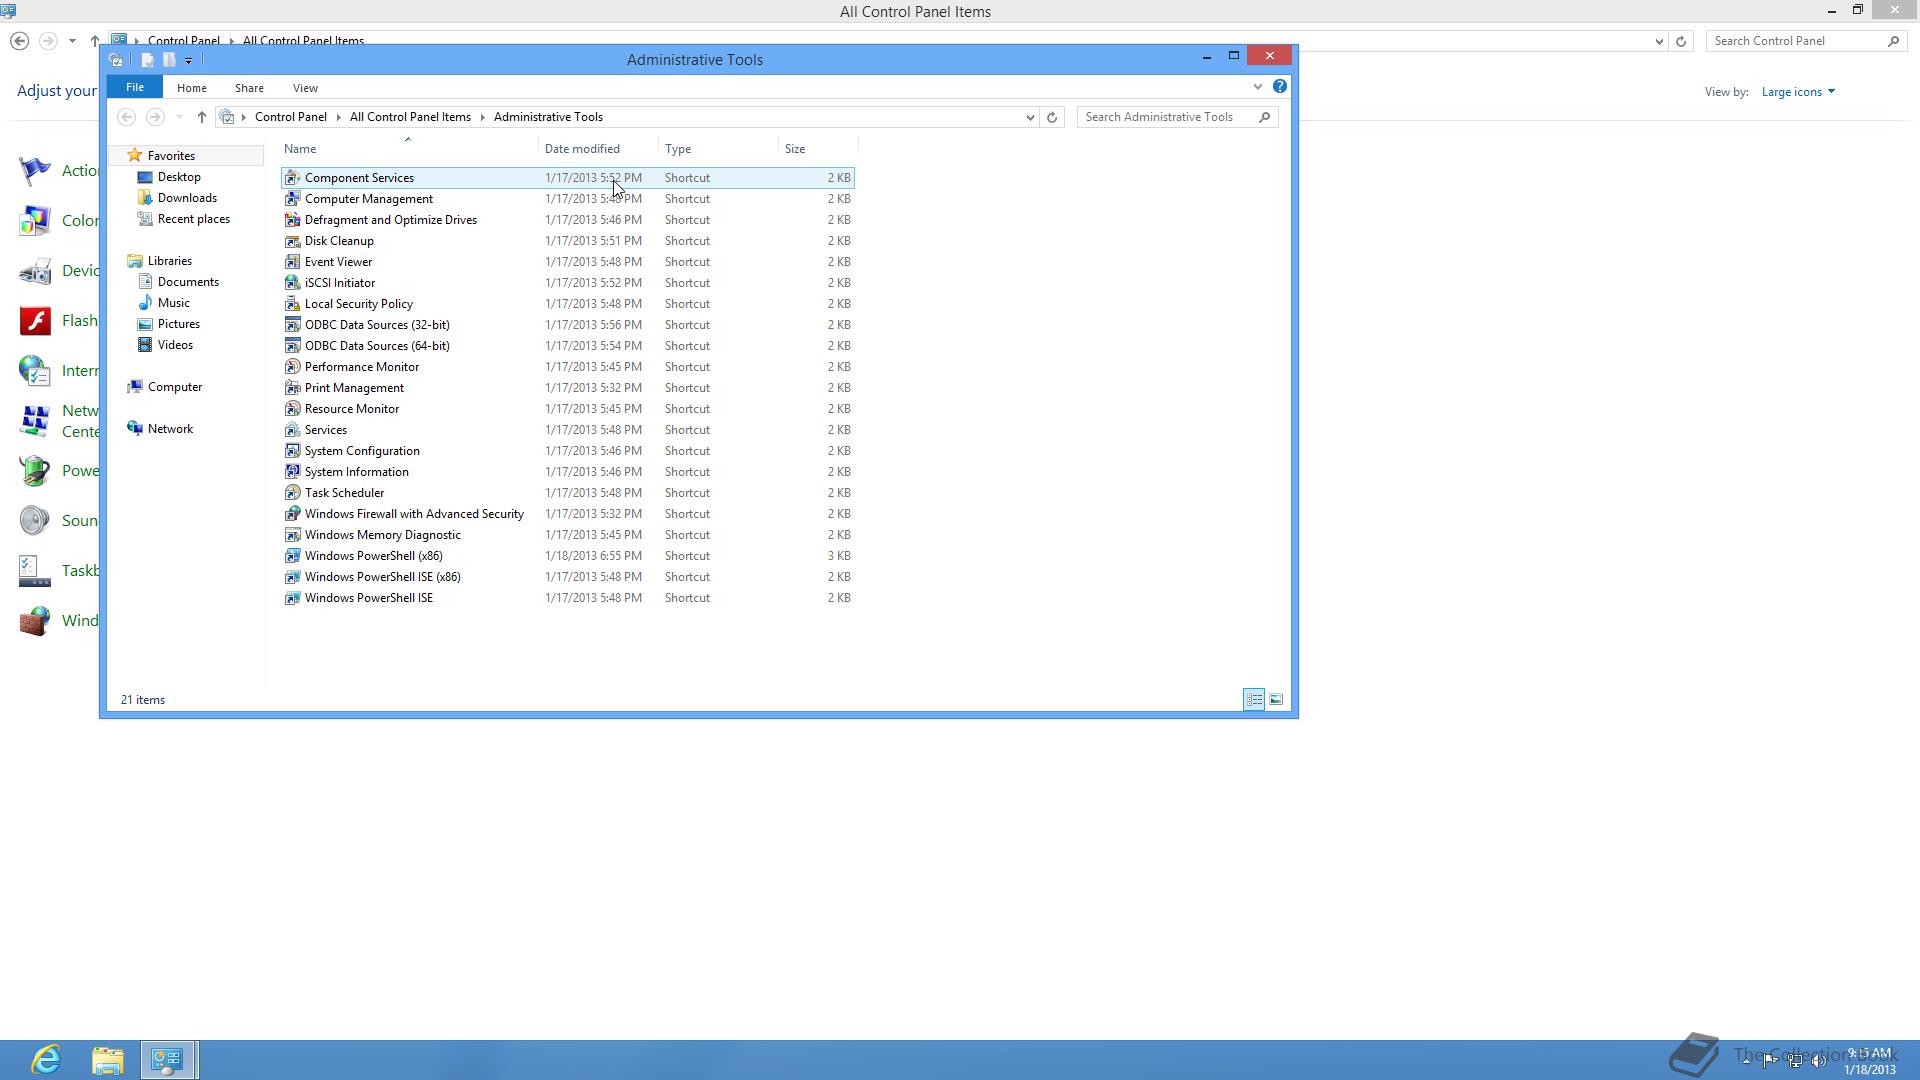Select Network in the navigation pane

[x=170, y=429]
